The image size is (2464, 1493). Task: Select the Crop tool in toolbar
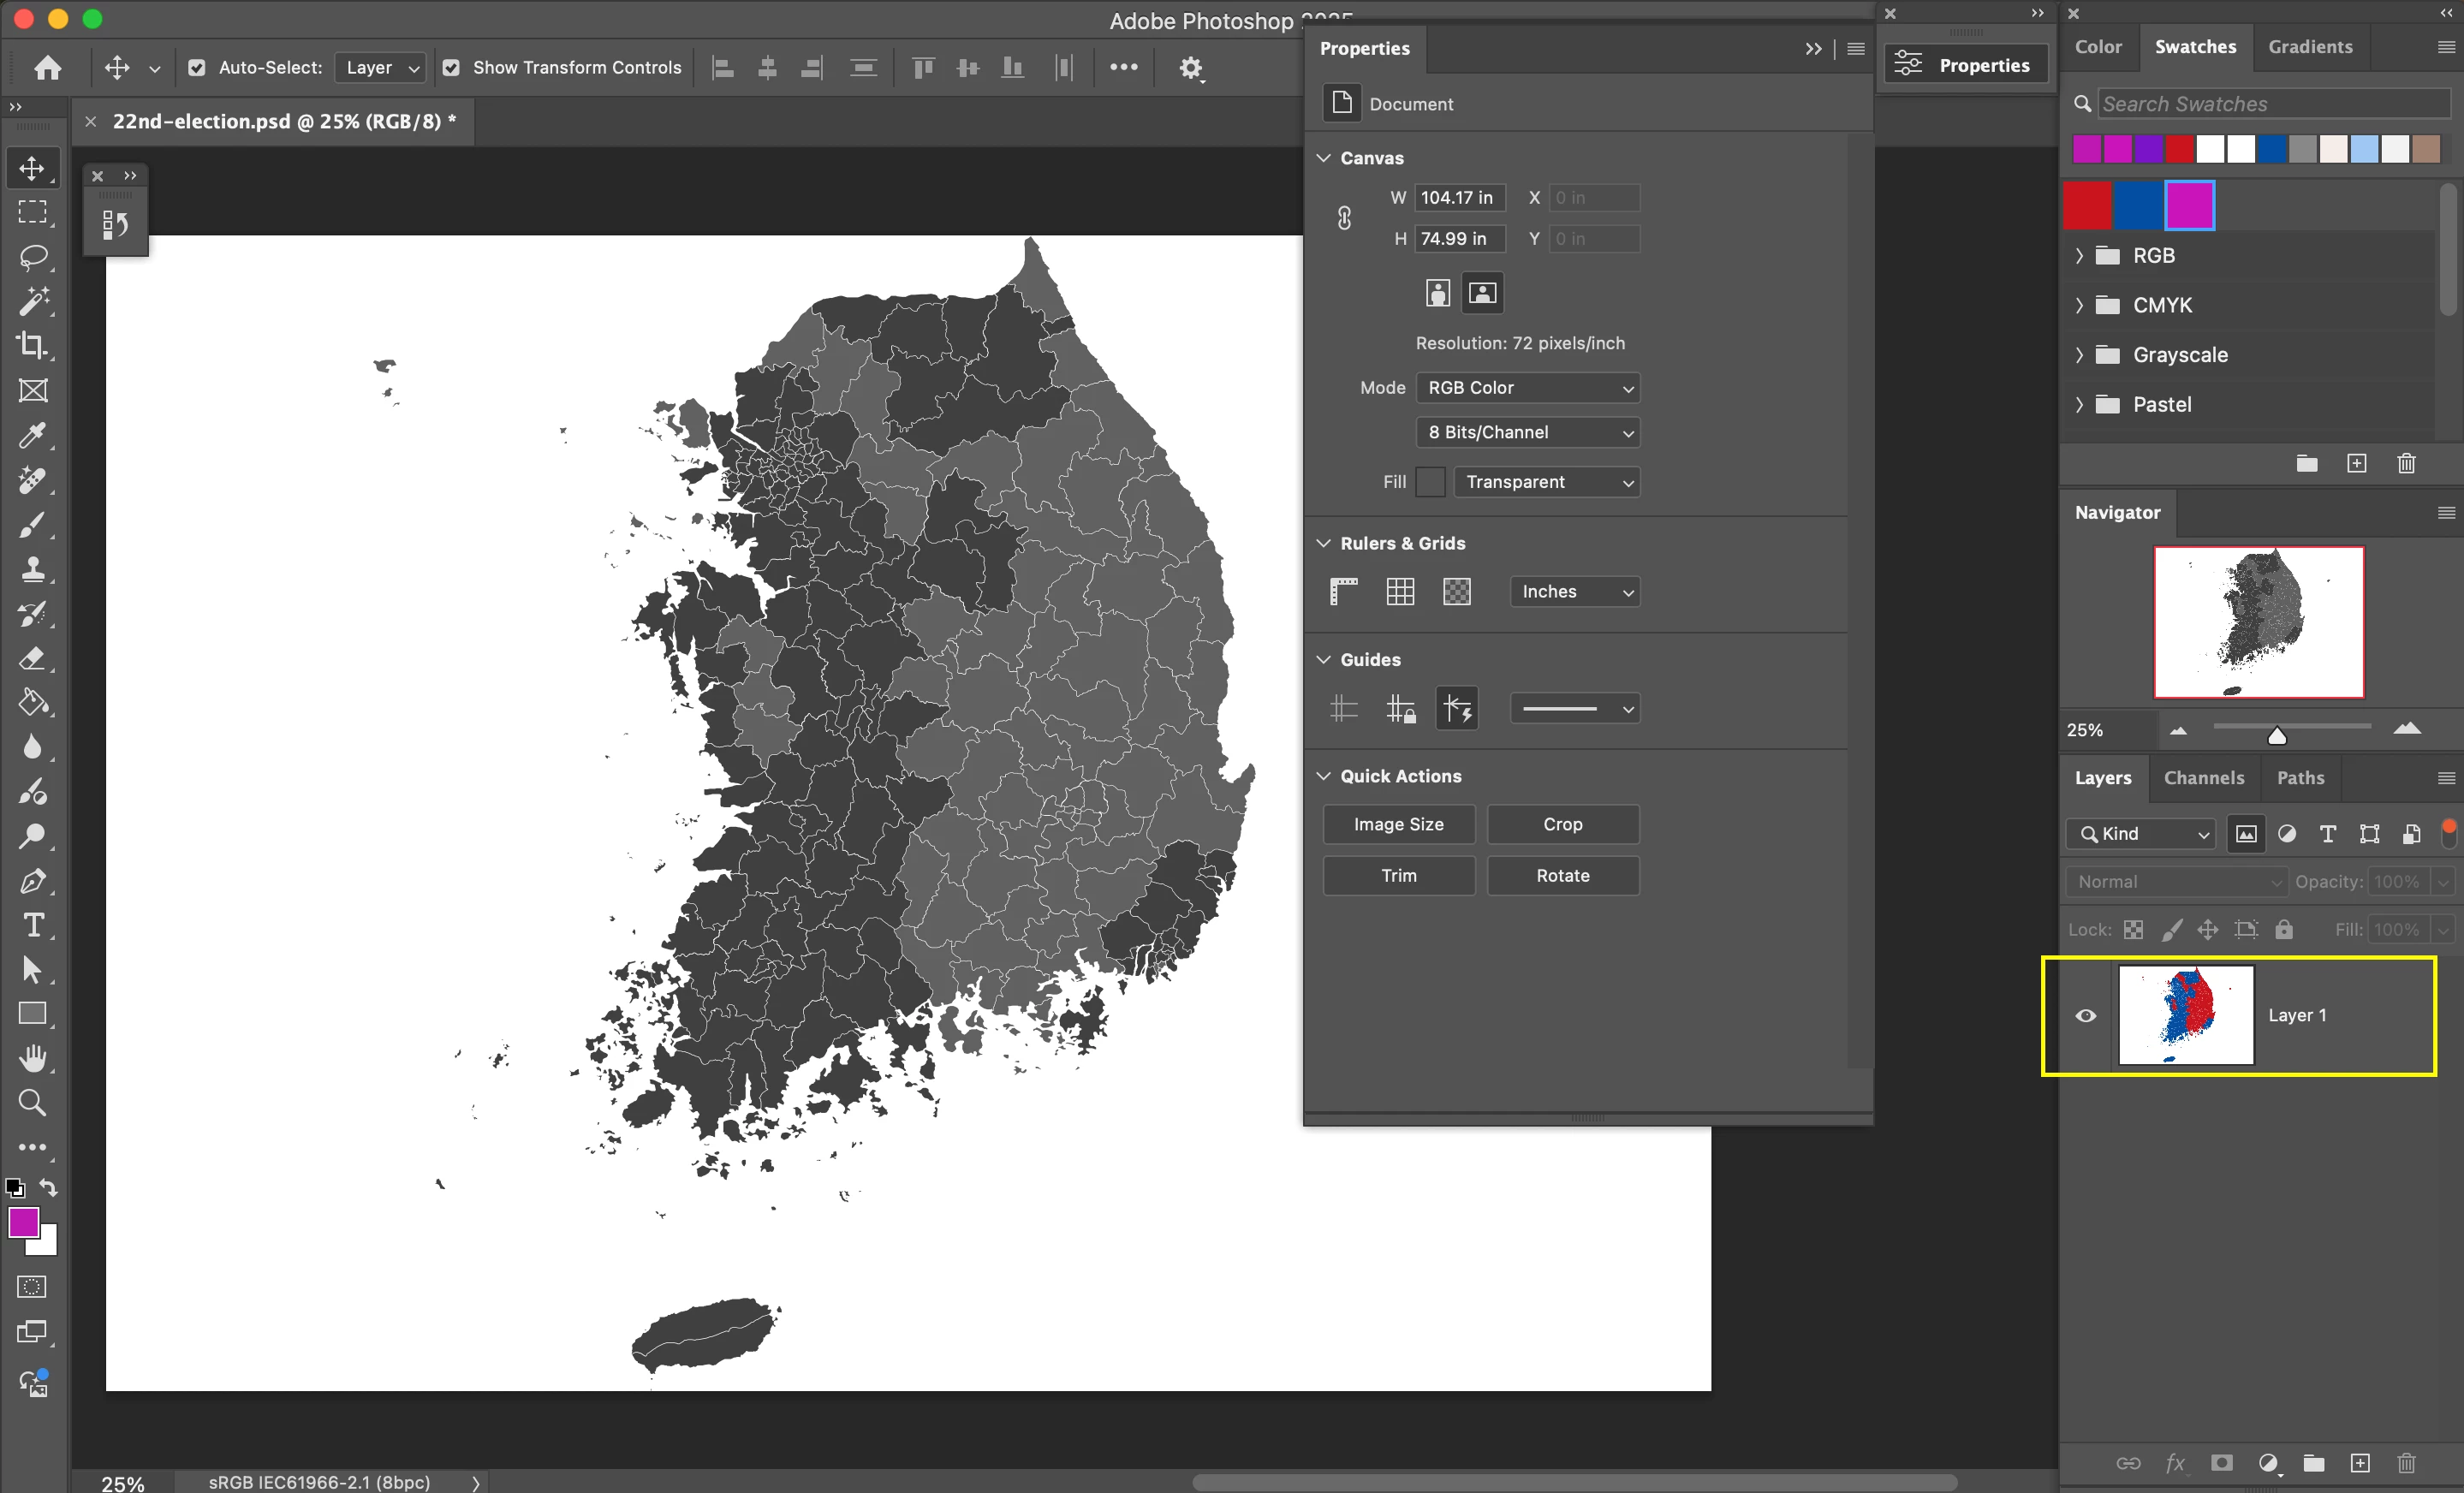[x=33, y=346]
